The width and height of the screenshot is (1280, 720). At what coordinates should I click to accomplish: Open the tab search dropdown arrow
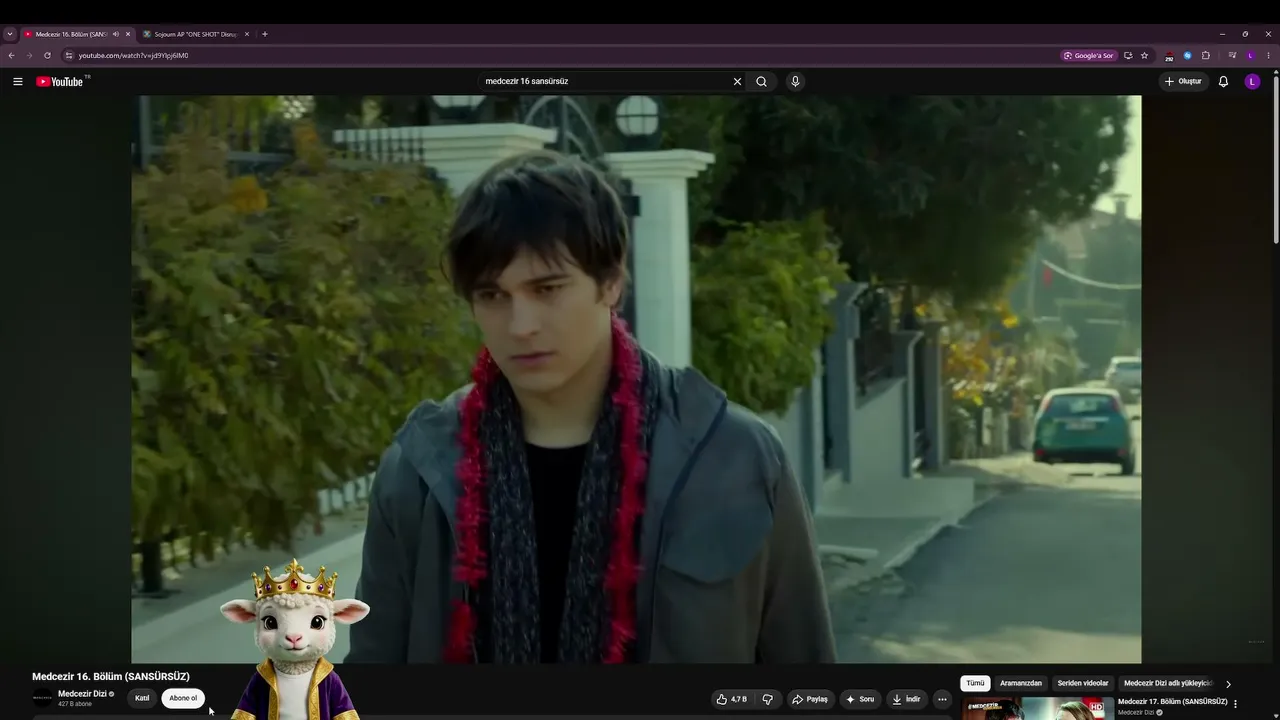coord(10,34)
